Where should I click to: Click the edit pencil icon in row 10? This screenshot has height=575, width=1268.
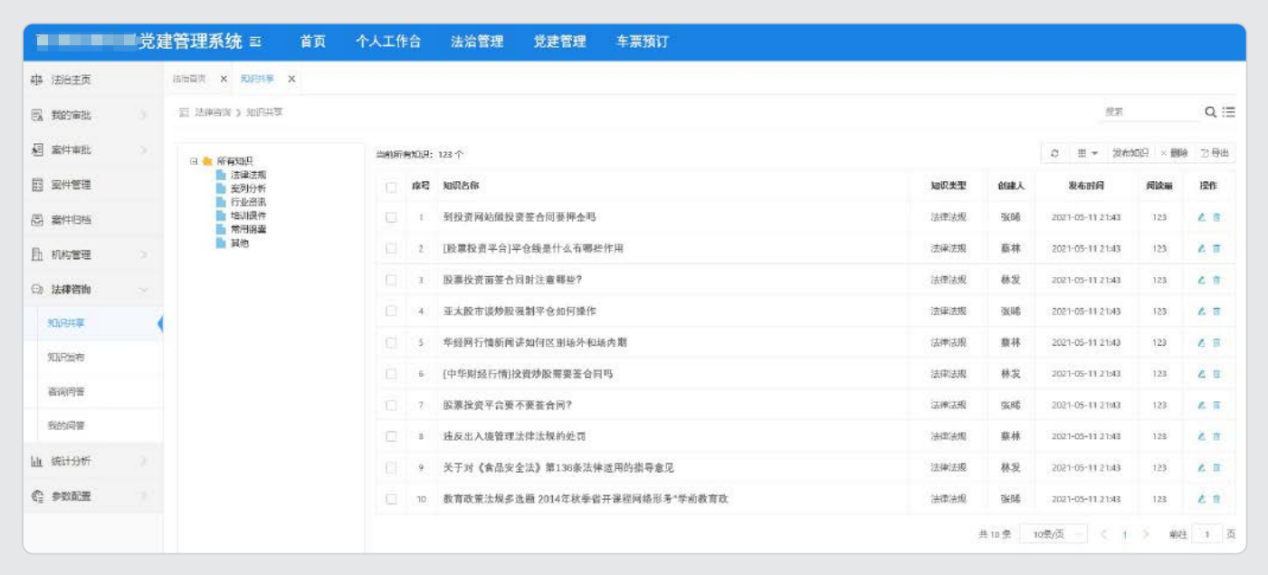click(x=1201, y=499)
